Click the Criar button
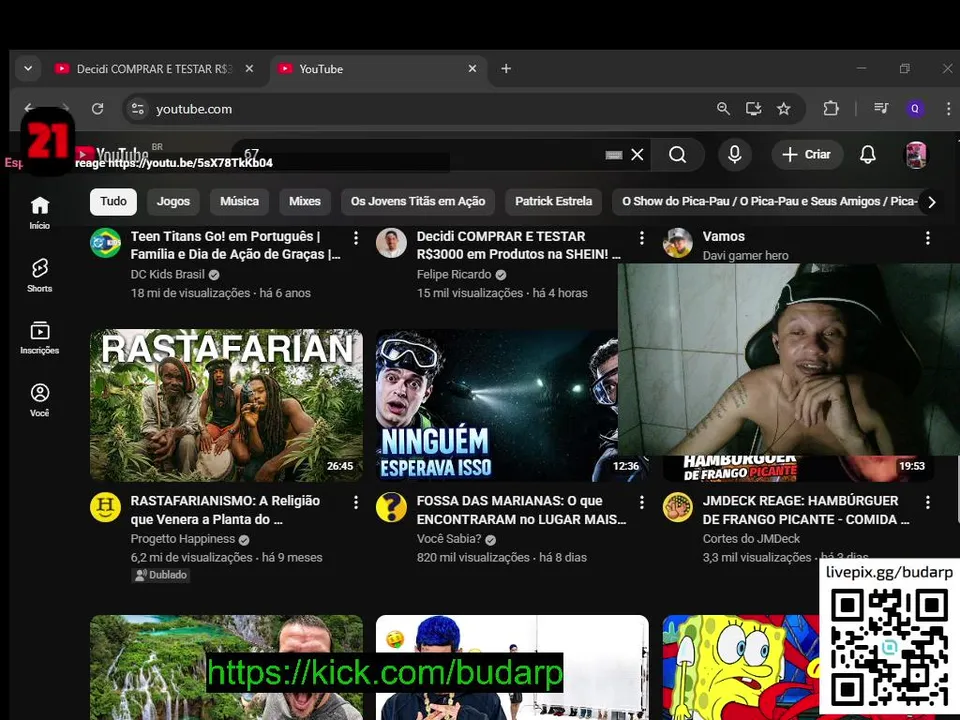This screenshot has height=720, width=960. tap(806, 154)
